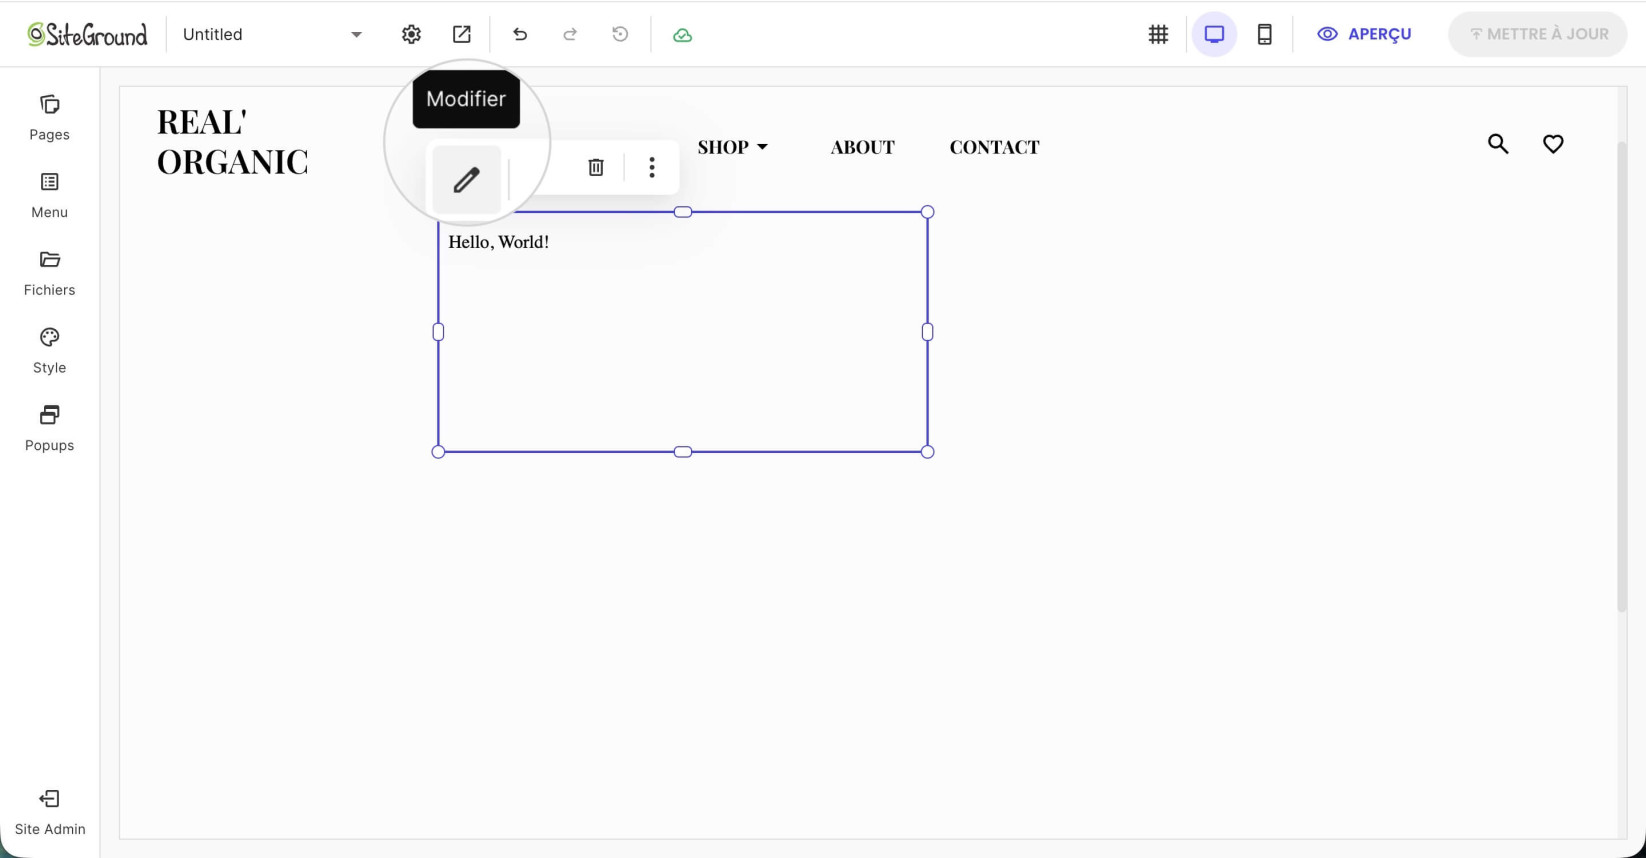Click the left-edge middle resize handle
Screen dimensions: 1646x858
438,332
